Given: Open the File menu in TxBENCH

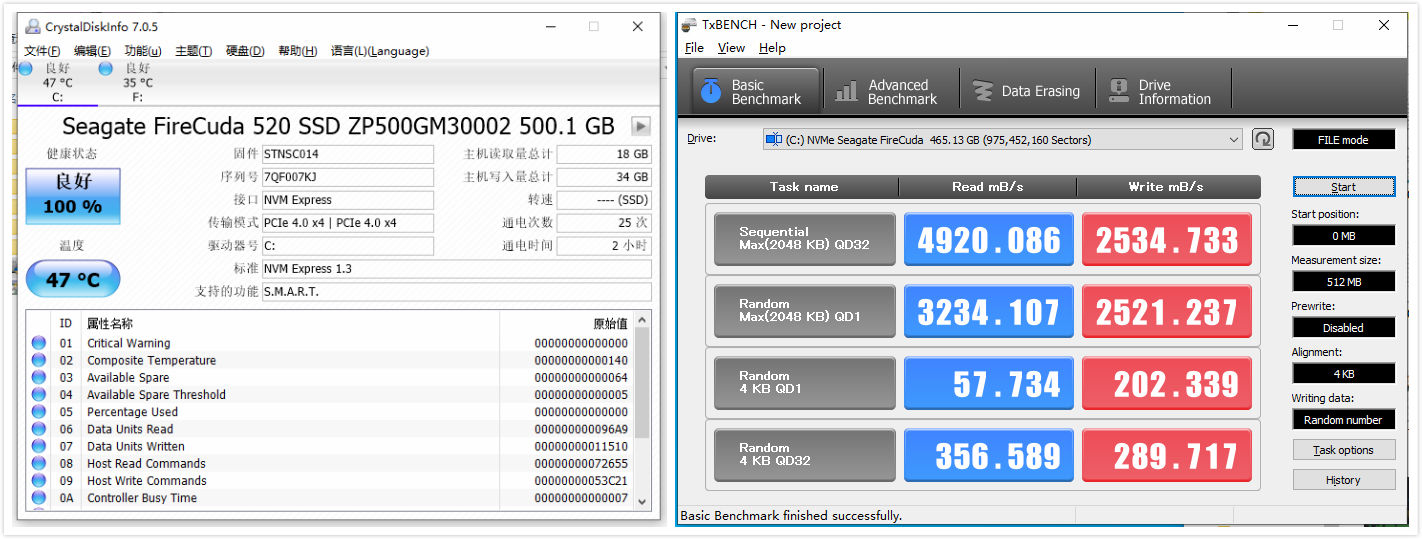Looking at the screenshot, I should coord(695,48).
